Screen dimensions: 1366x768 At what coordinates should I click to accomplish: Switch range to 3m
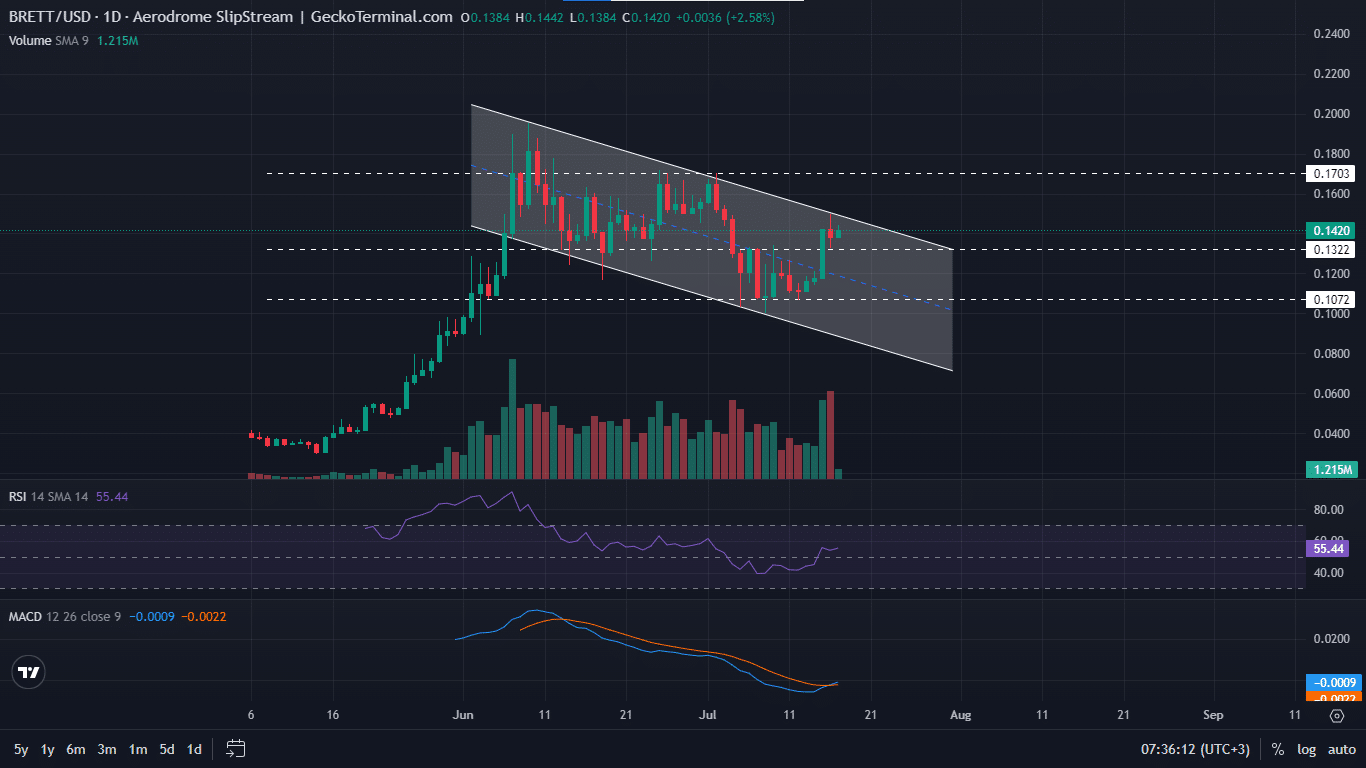click(107, 749)
